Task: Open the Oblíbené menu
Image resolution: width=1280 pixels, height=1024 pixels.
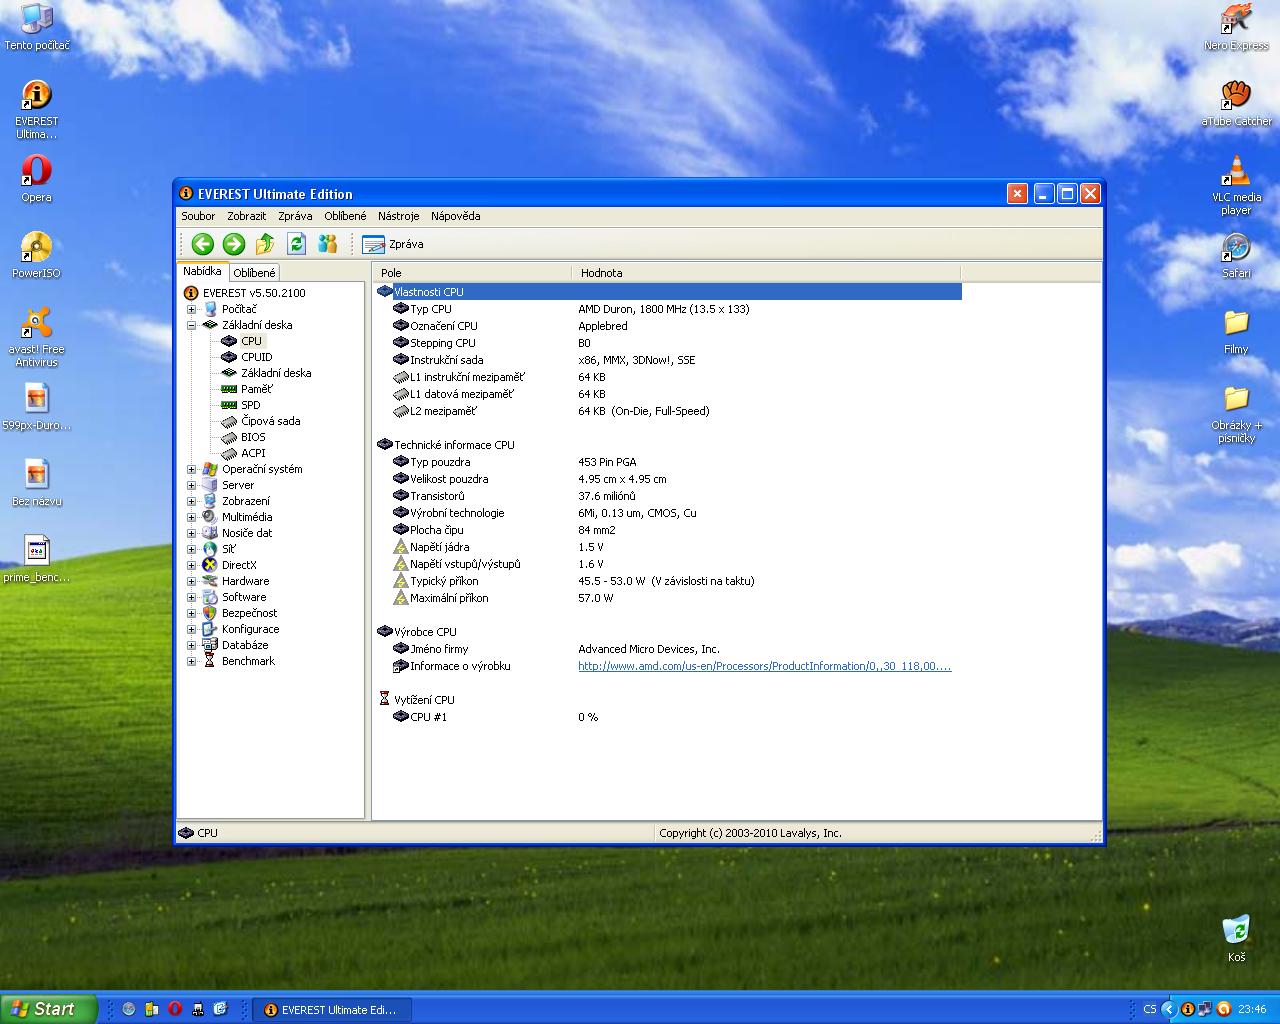Action: [345, 216]
